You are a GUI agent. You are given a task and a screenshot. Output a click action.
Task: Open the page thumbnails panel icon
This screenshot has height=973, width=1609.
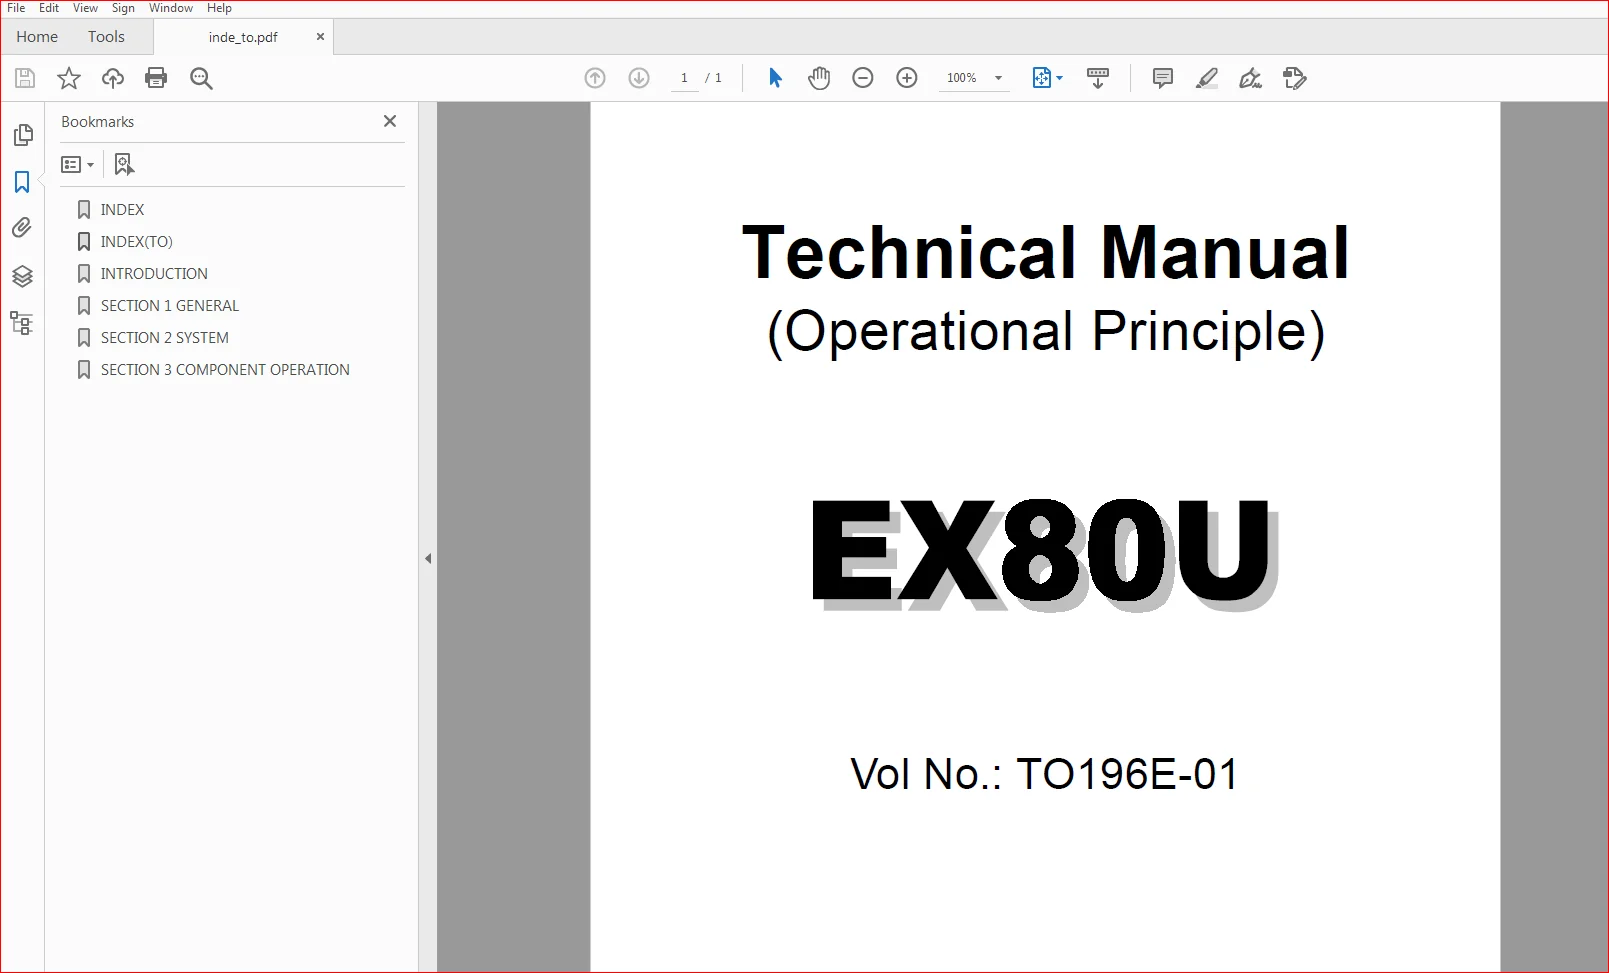pos(23,134)
